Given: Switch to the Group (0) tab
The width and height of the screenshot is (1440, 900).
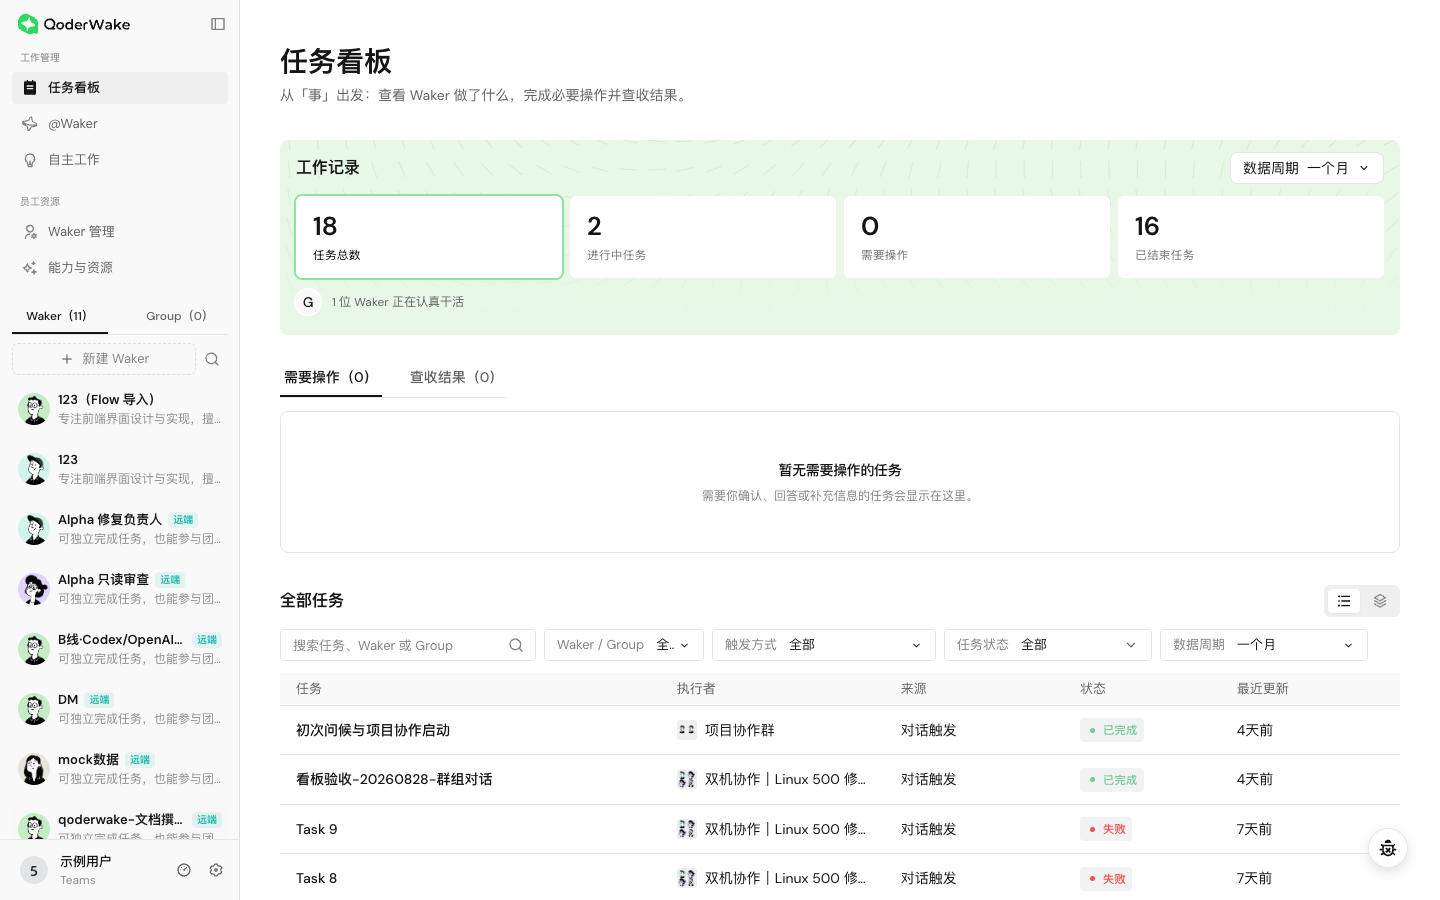Looking at the screenshot, I should pyautogui.click(x=176, y=316).
